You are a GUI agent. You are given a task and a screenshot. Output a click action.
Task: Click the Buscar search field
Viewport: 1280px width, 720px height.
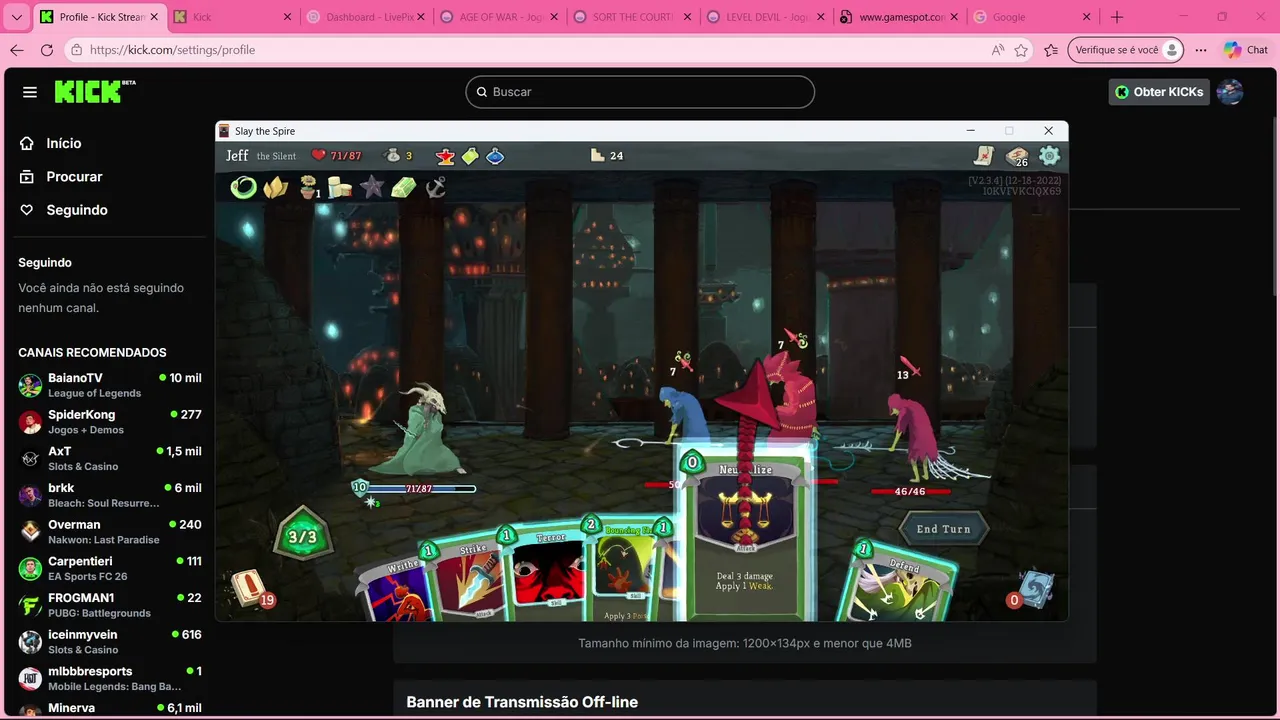pyautogui.click(x=640, y=92)
